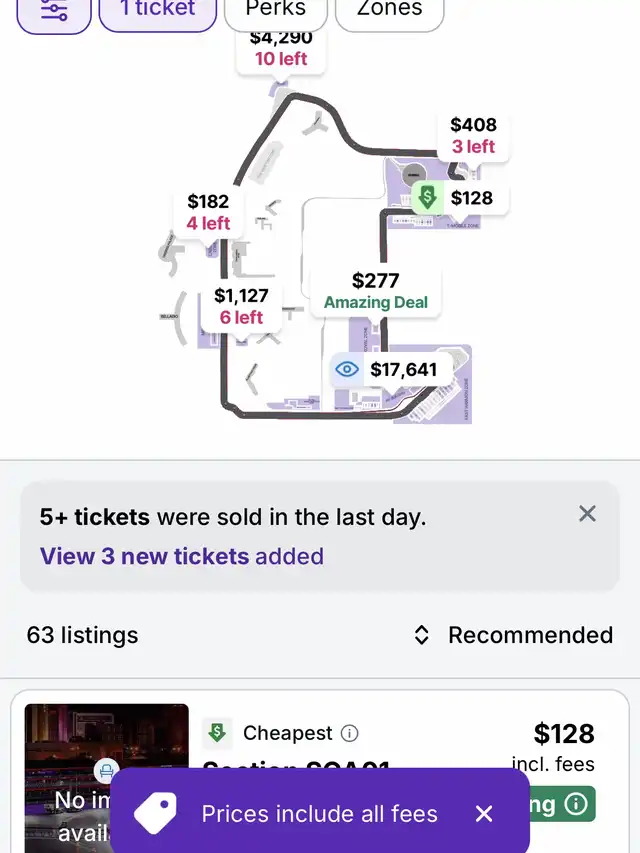
Task: Open the filters slider icon button
Action: [x=54, y=11]
